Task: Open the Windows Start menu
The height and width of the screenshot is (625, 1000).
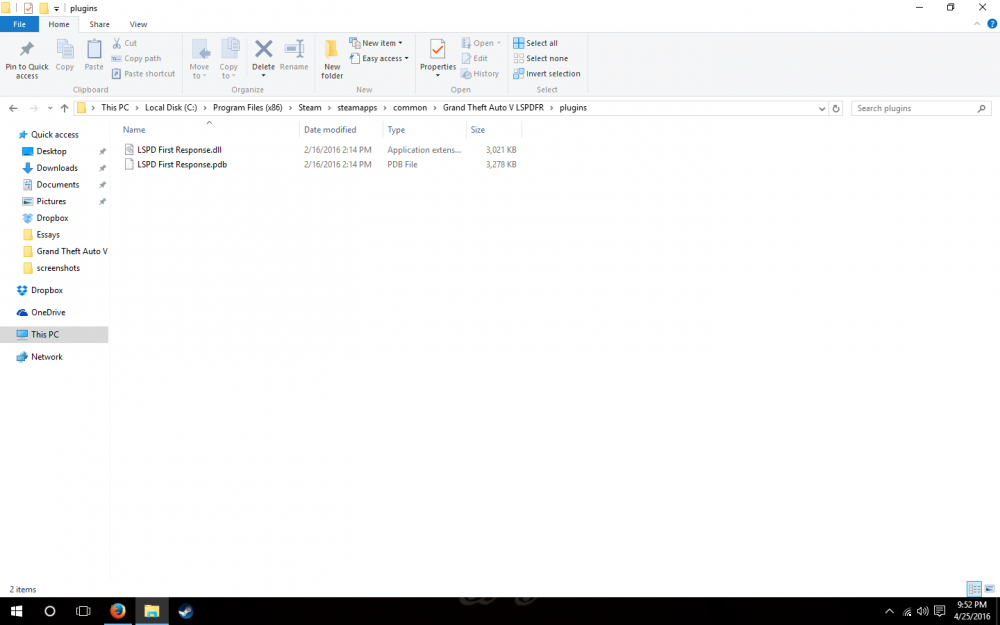Action: 17,611
